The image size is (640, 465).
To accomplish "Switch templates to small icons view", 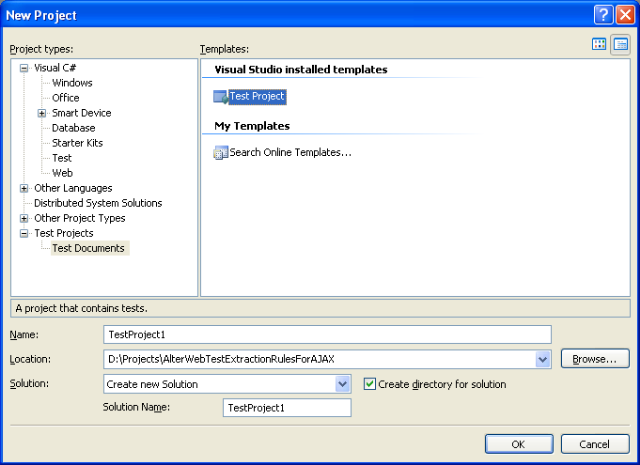I will (621, 44).
